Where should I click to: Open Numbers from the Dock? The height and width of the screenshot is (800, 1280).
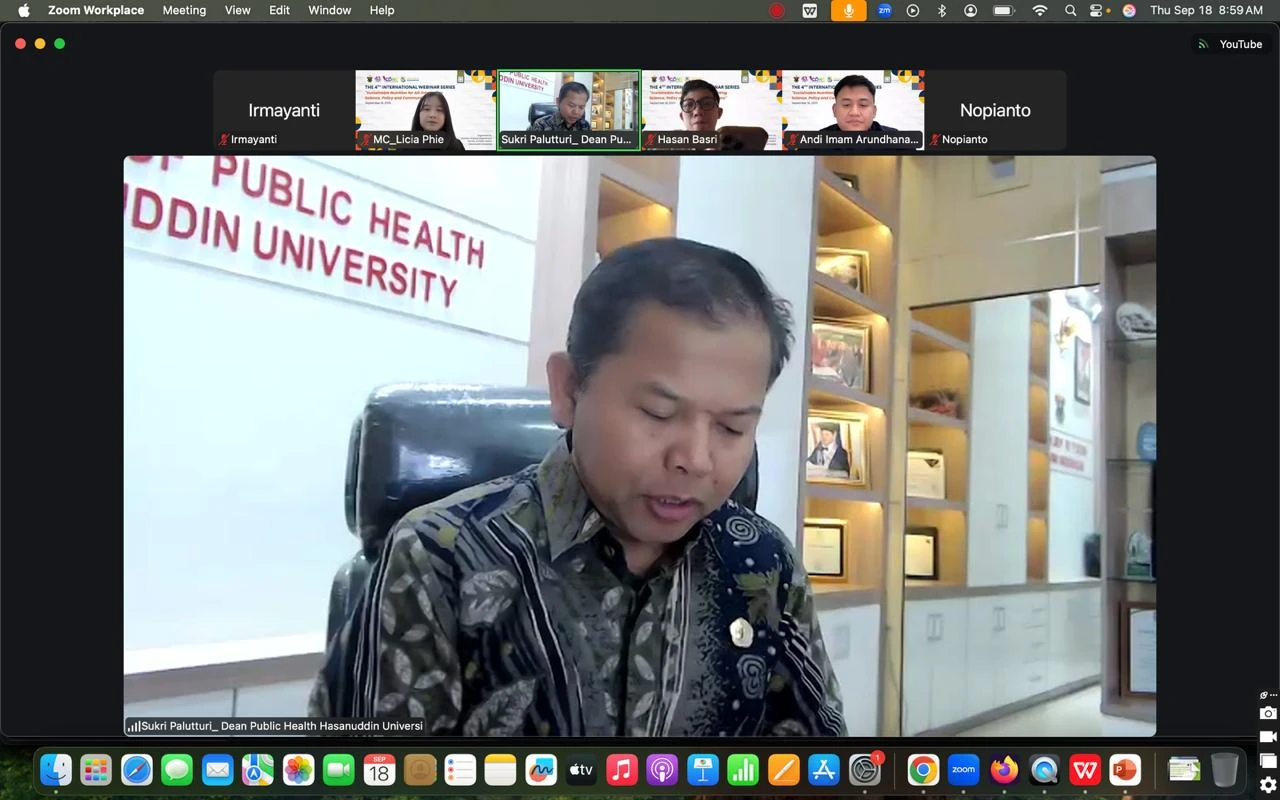[743, 770]
